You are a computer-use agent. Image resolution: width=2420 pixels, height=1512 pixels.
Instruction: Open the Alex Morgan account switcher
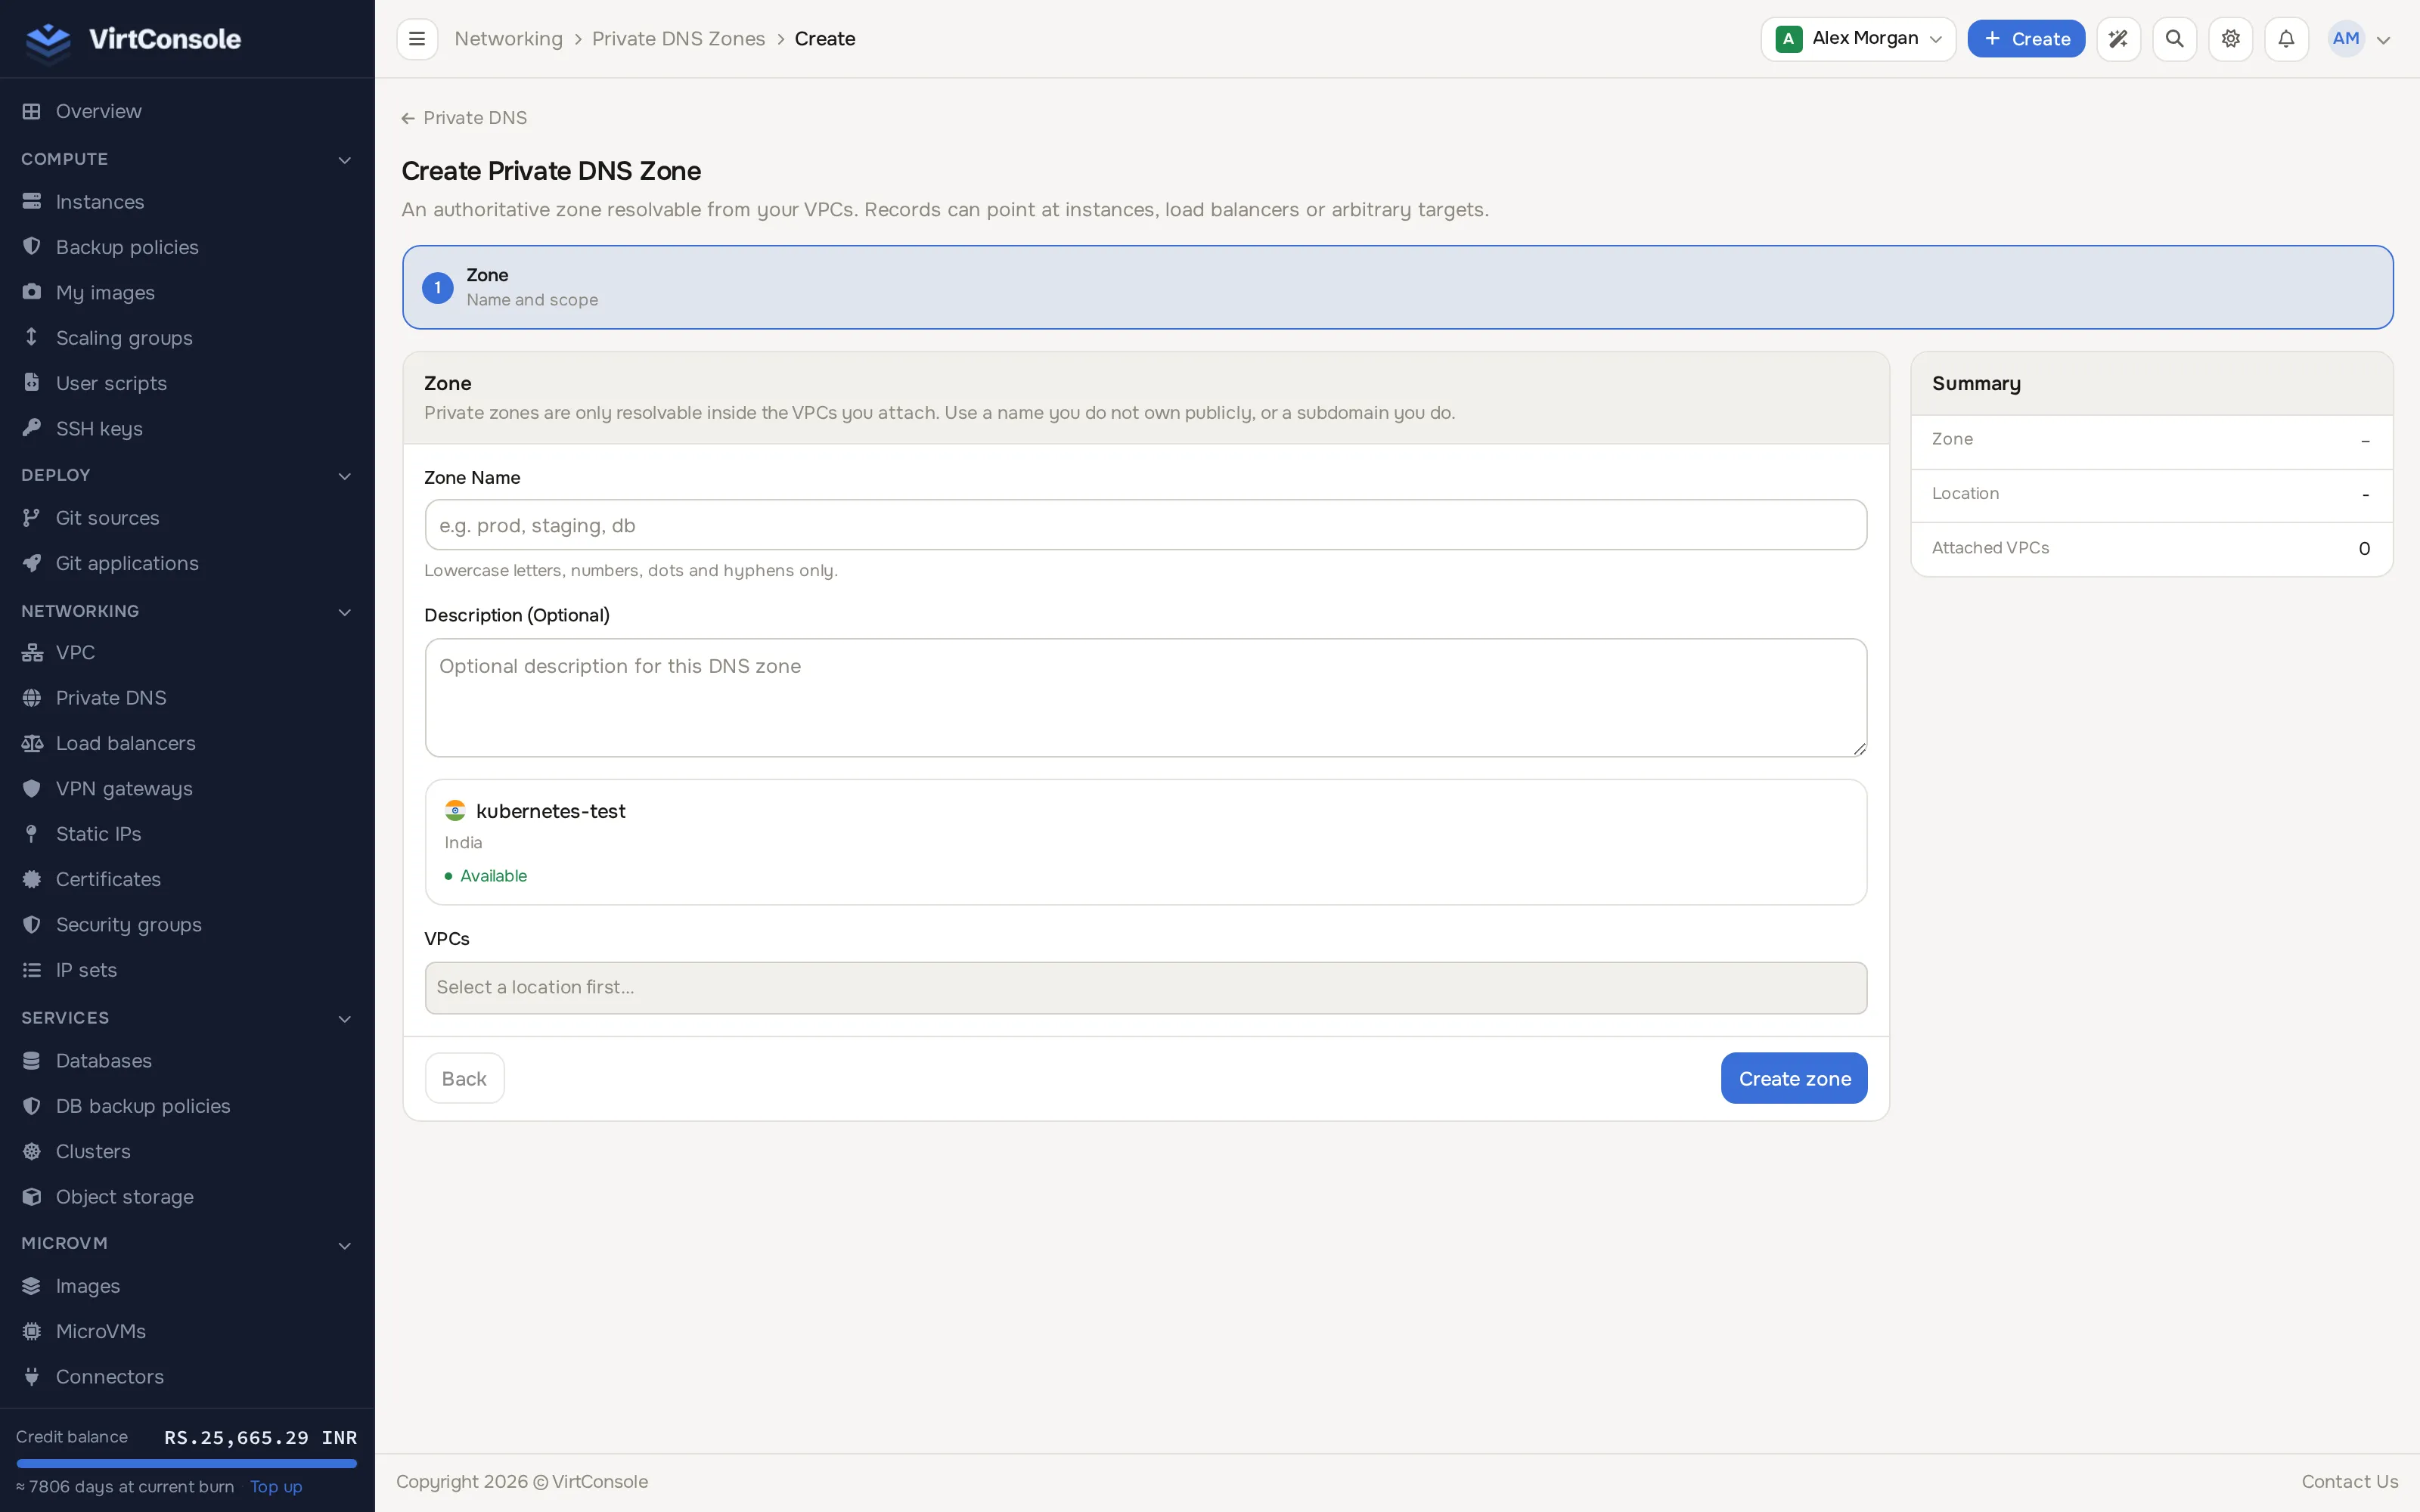coord(1858,39)
